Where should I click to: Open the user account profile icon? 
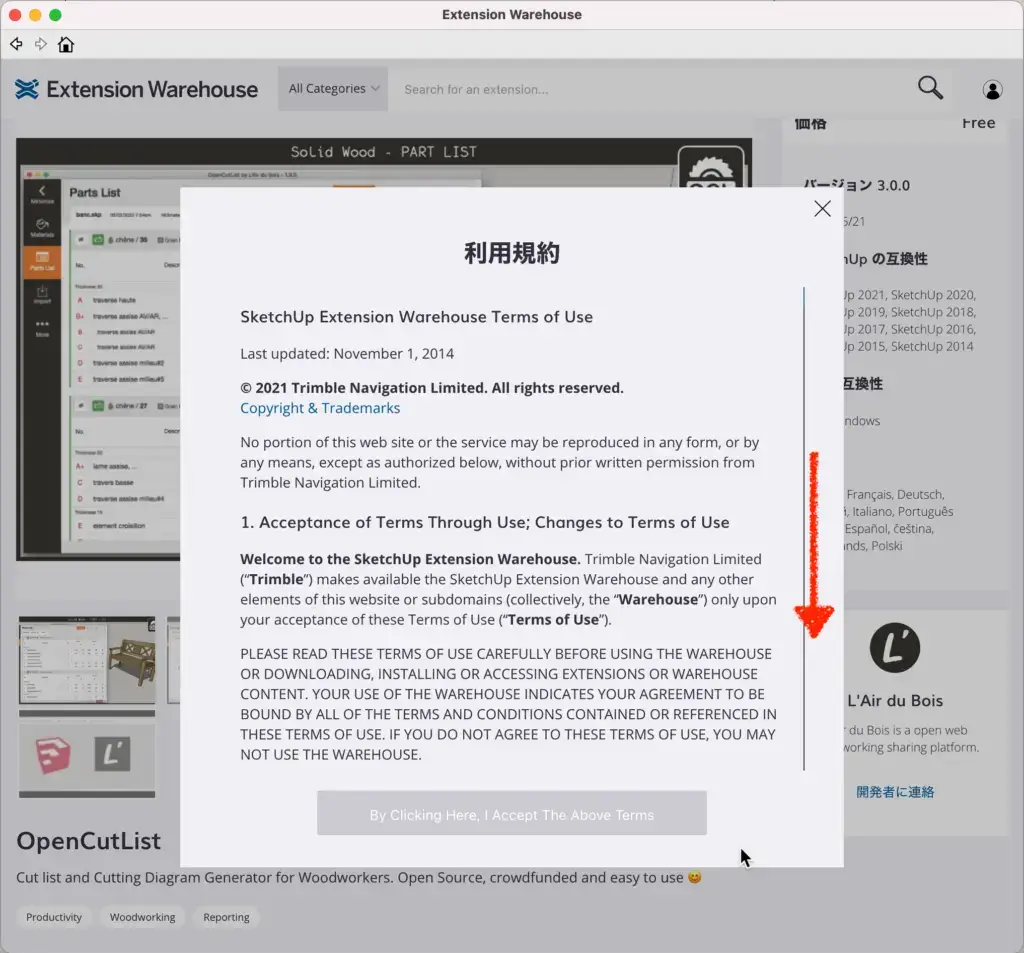tap(992, 89)
